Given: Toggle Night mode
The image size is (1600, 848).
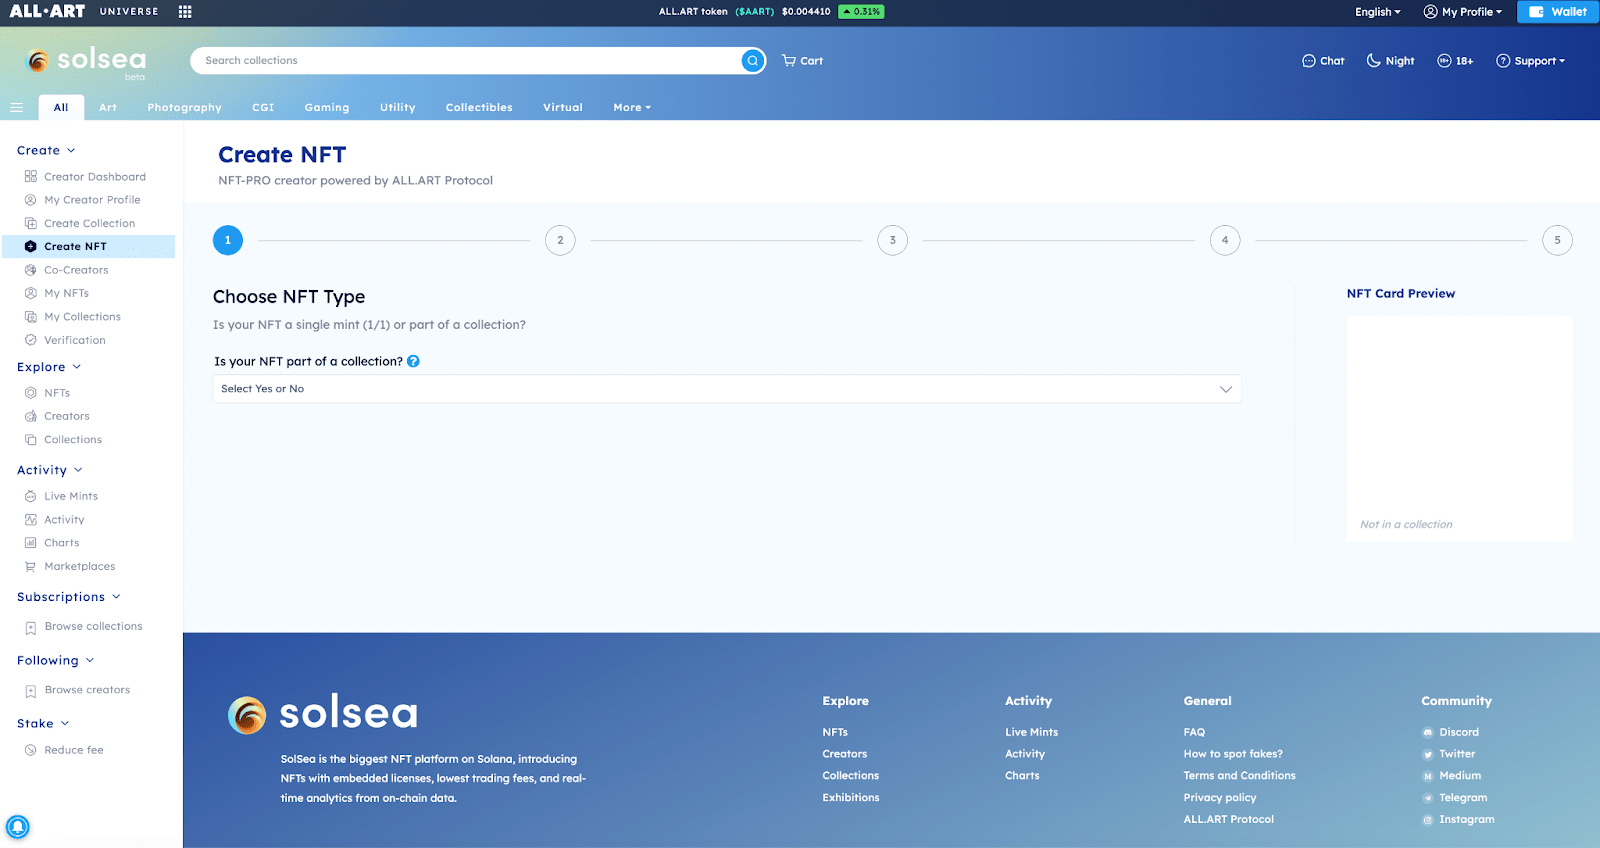Looking at the screenshot, I should click(1390, 61).
